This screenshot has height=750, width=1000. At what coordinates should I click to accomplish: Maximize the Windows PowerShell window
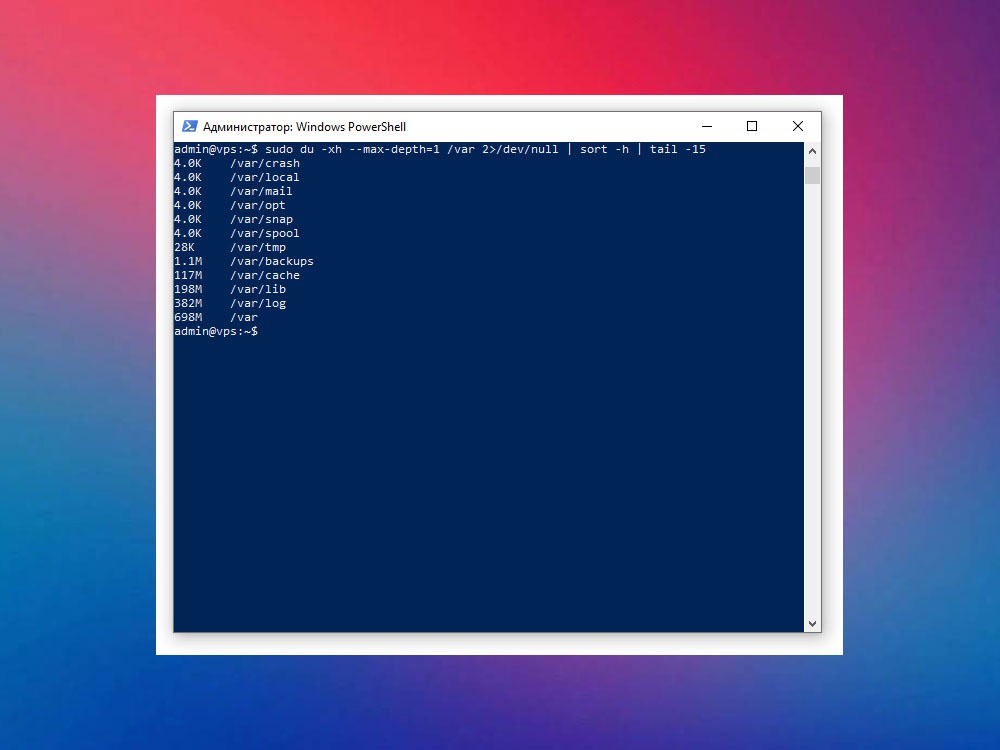(x=752, y=126)
